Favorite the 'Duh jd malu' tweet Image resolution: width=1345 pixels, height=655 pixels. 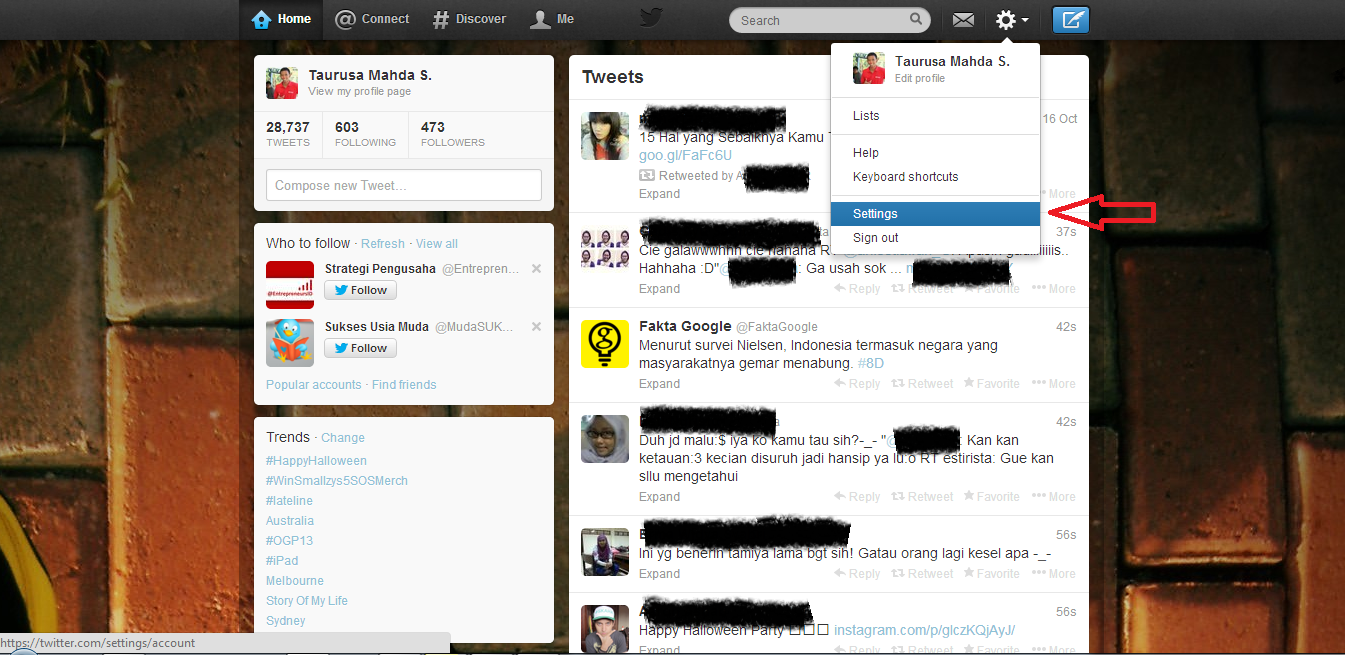(992, 497)
